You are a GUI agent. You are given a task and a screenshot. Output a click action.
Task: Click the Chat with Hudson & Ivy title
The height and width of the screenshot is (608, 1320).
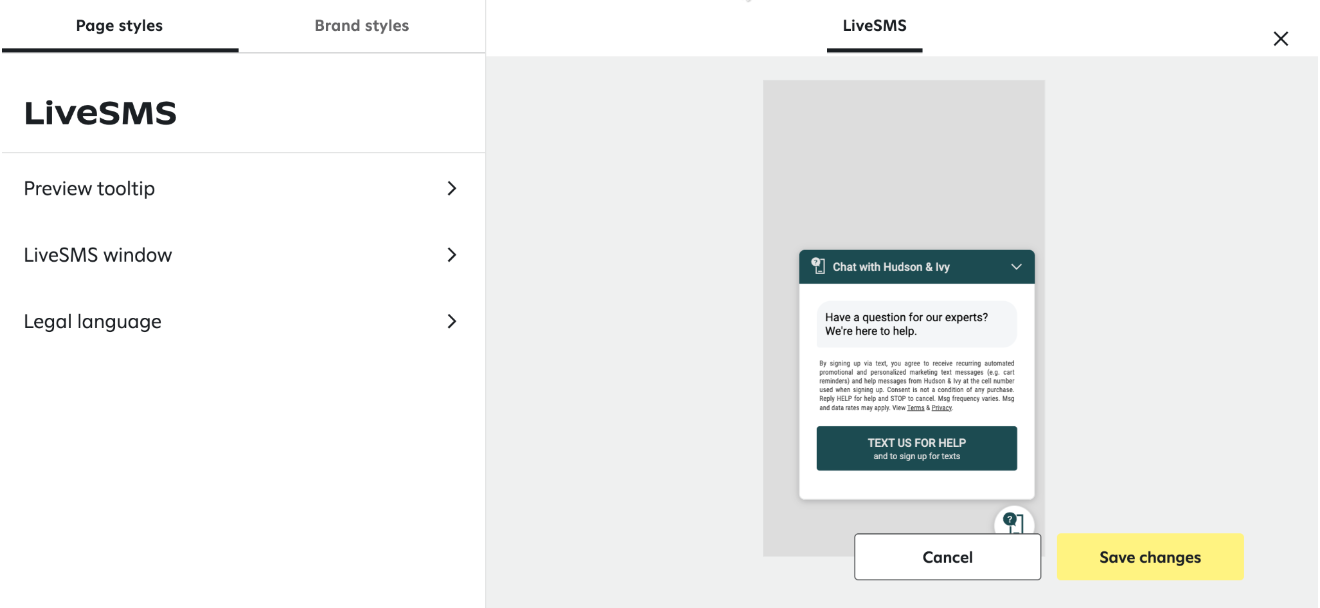pos(891,267)
